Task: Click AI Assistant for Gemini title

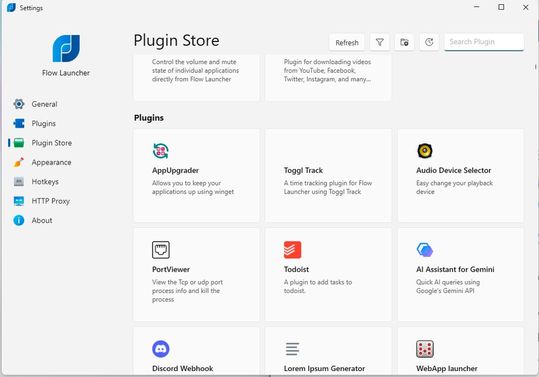Action: [x=455, y=269]
